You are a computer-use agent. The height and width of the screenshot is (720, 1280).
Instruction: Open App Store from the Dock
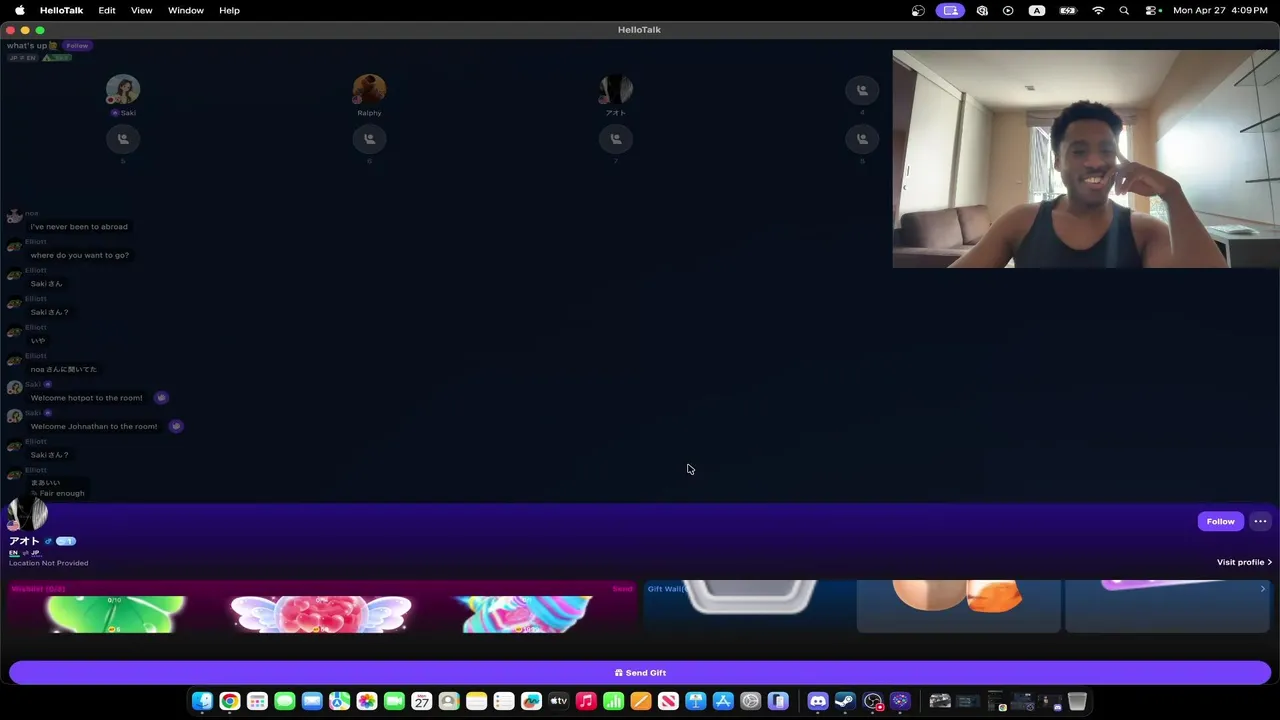coord(723,701)
